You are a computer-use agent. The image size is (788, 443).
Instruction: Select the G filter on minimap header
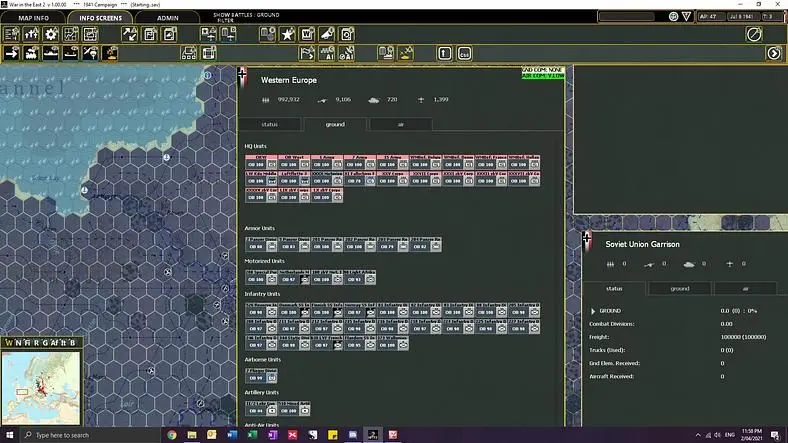[45, 343]
